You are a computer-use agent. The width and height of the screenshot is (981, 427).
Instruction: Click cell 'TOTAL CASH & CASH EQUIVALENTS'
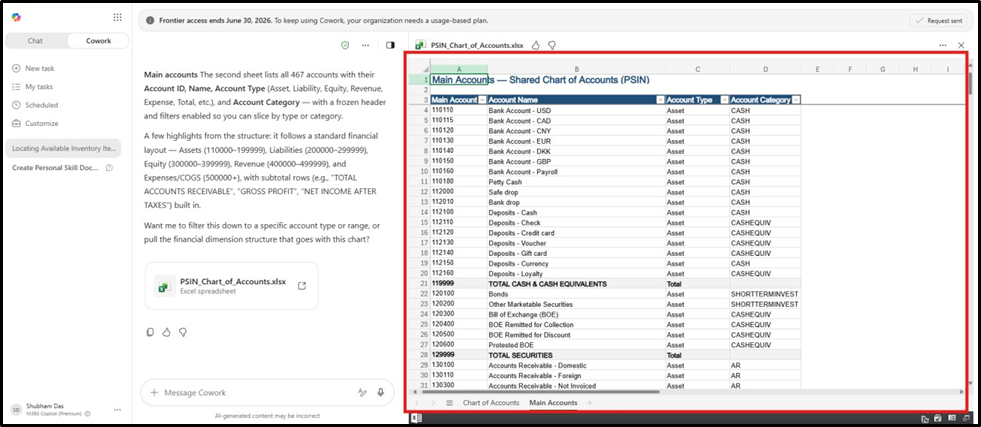click(576, 284)
